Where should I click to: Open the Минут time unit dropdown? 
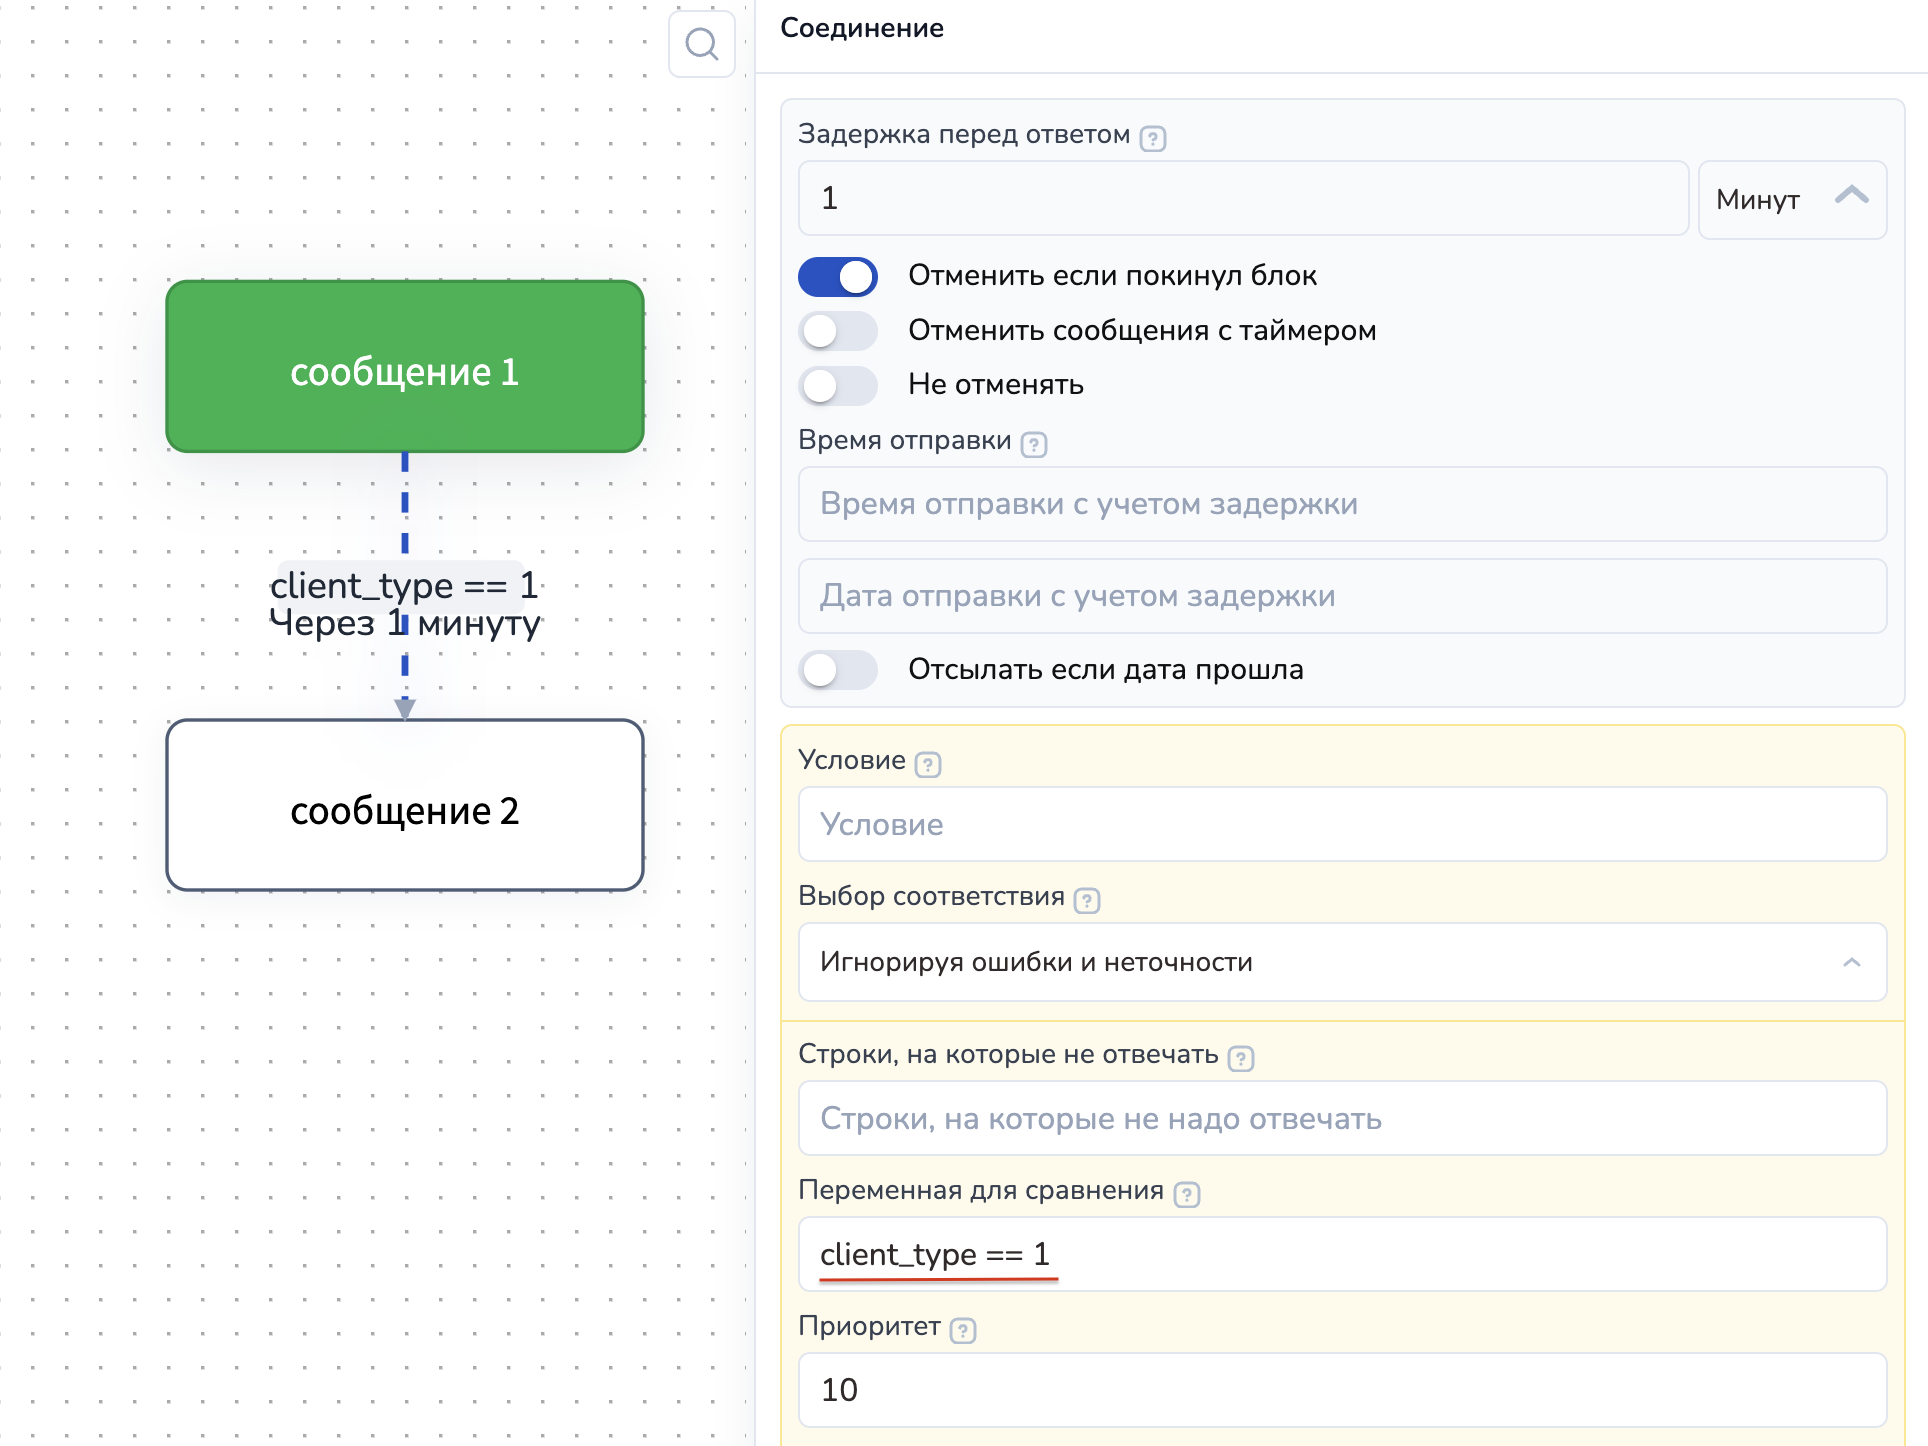tap(1792, 199)
